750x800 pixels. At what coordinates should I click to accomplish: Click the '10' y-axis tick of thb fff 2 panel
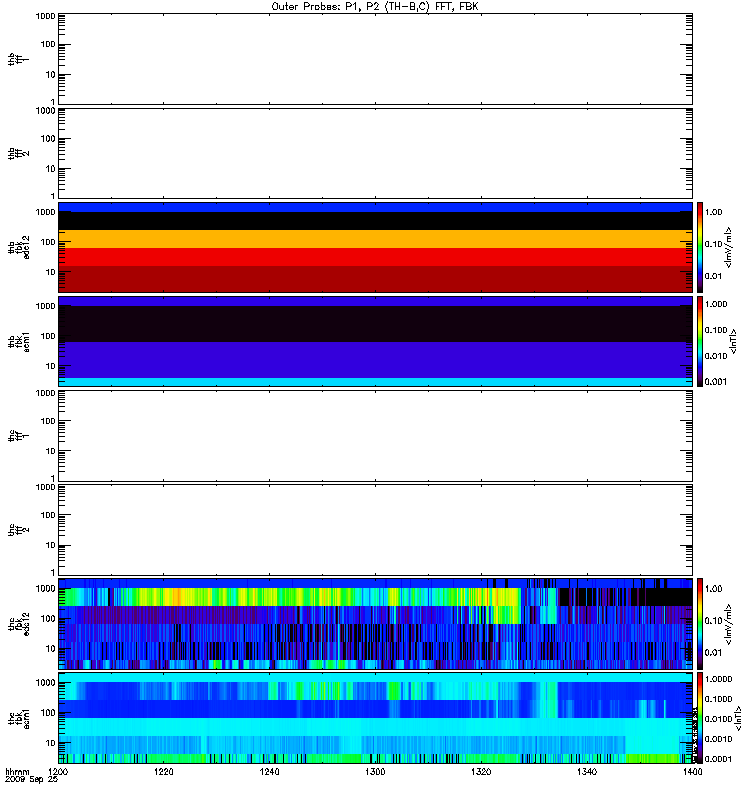pos(51,169)
